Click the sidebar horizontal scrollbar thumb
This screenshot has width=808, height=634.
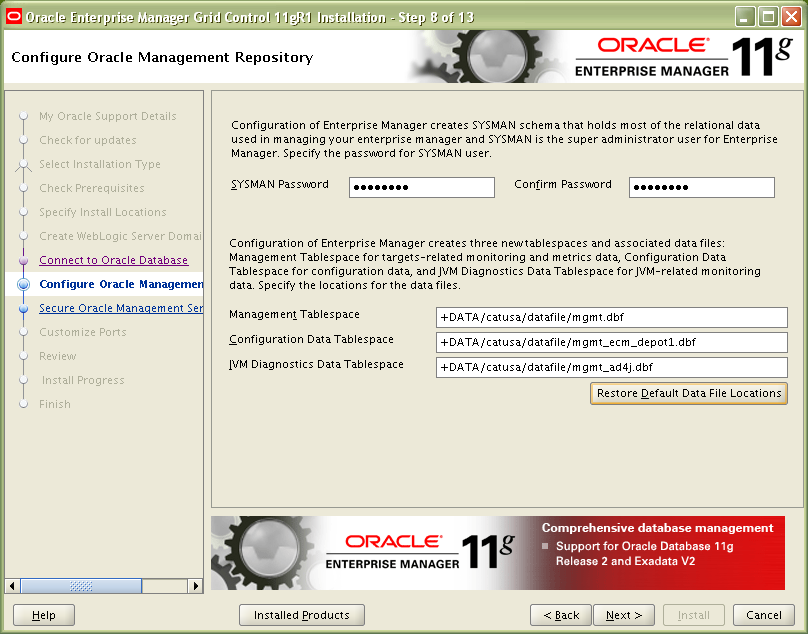click(81, 586)
